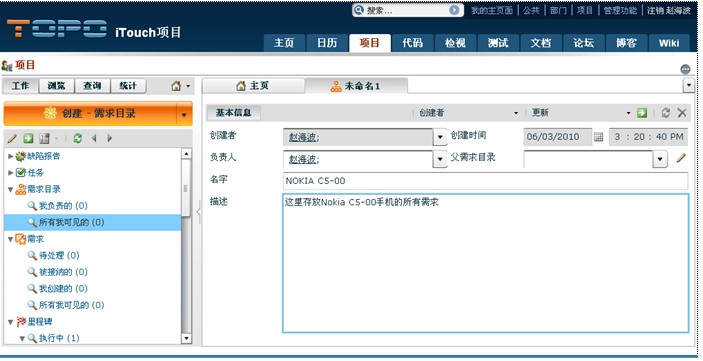Switch to the 日历 navigation tab
The height and width of the screenshot is (361, 703).
[327, 43]
